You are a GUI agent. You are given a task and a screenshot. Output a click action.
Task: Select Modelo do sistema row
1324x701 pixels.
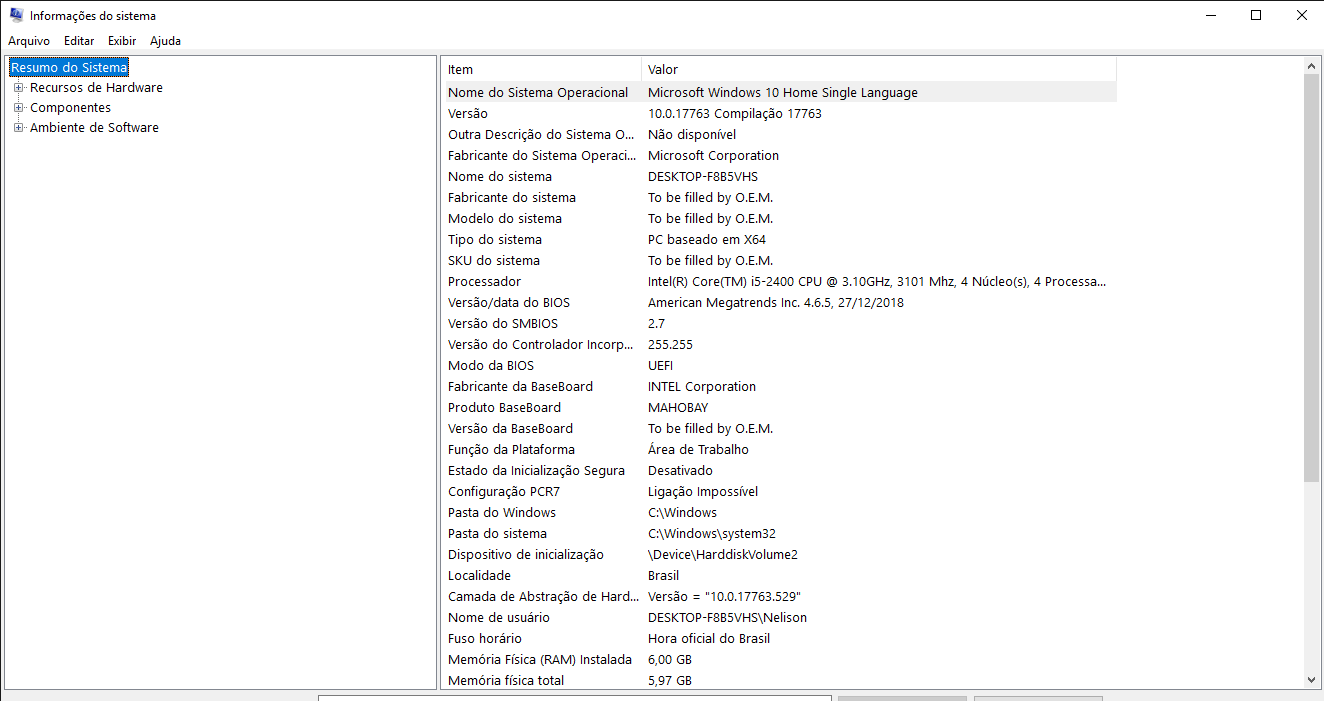tap(779, 218)
